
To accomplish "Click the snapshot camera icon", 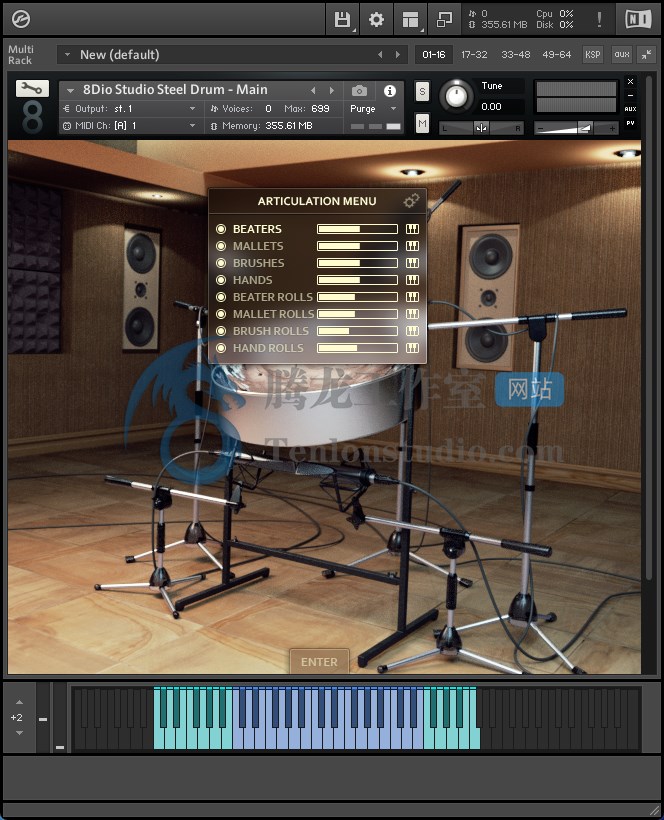I will [359, 91].
